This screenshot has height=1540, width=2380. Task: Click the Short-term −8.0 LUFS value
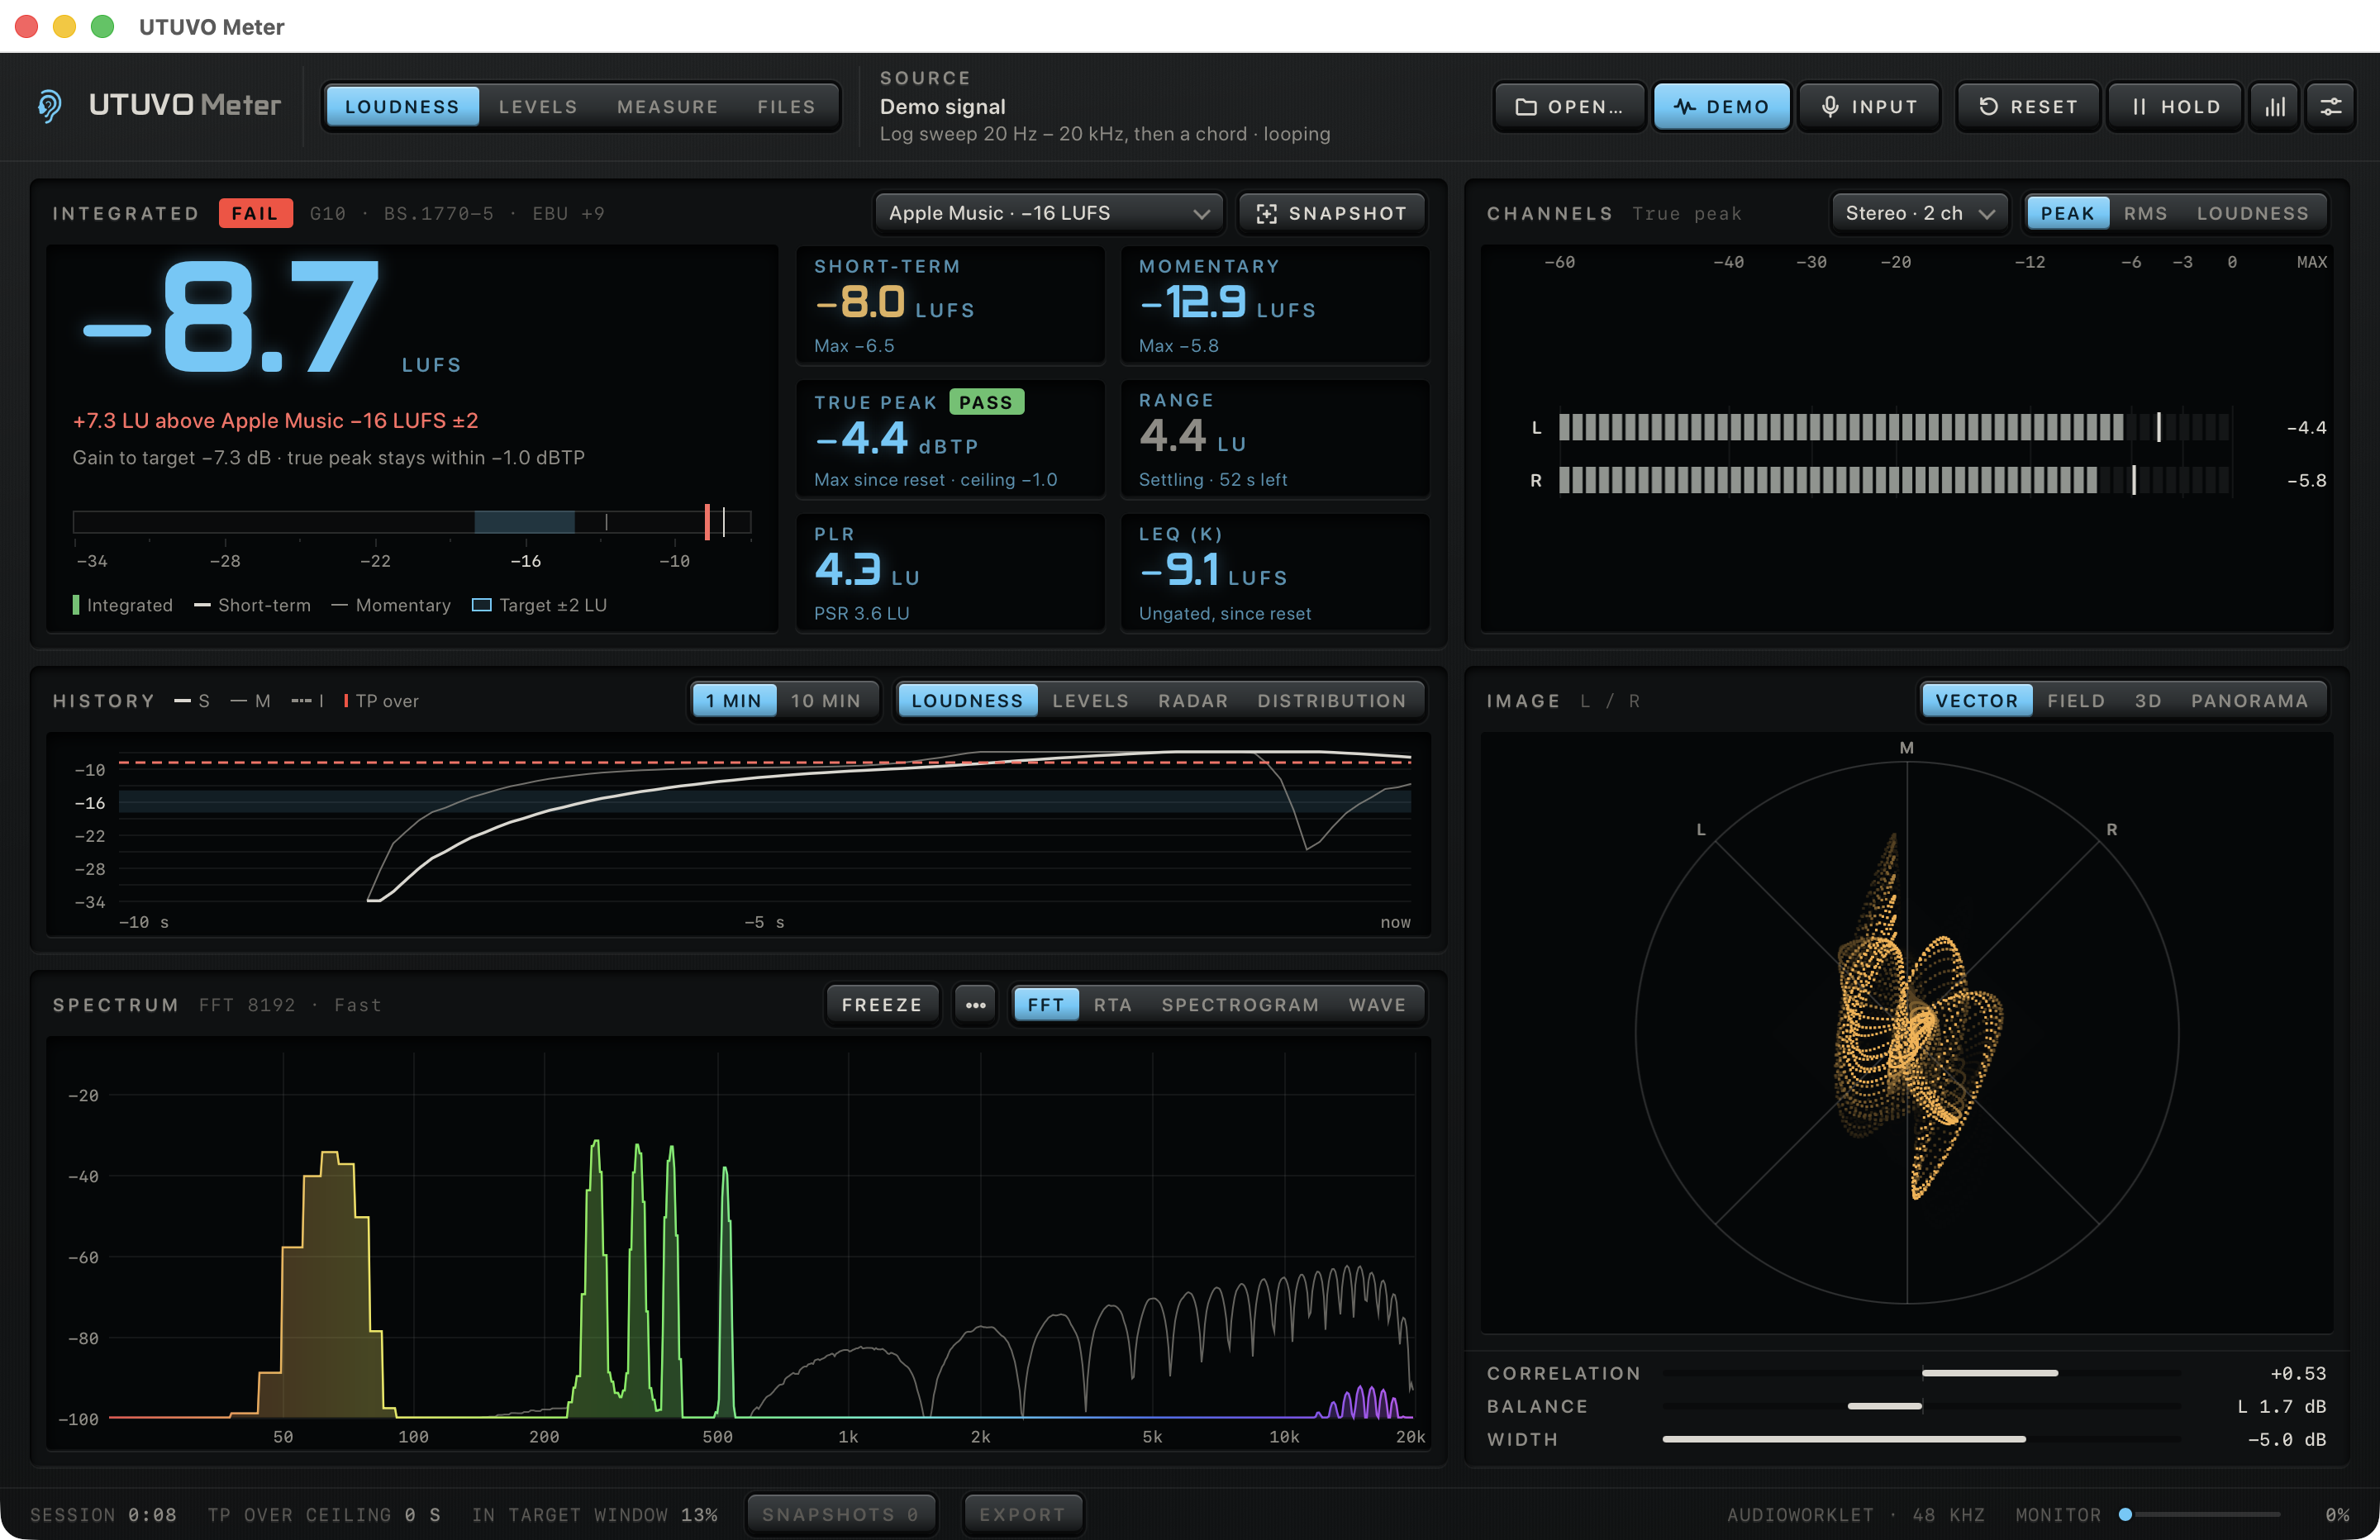[860, 302]
